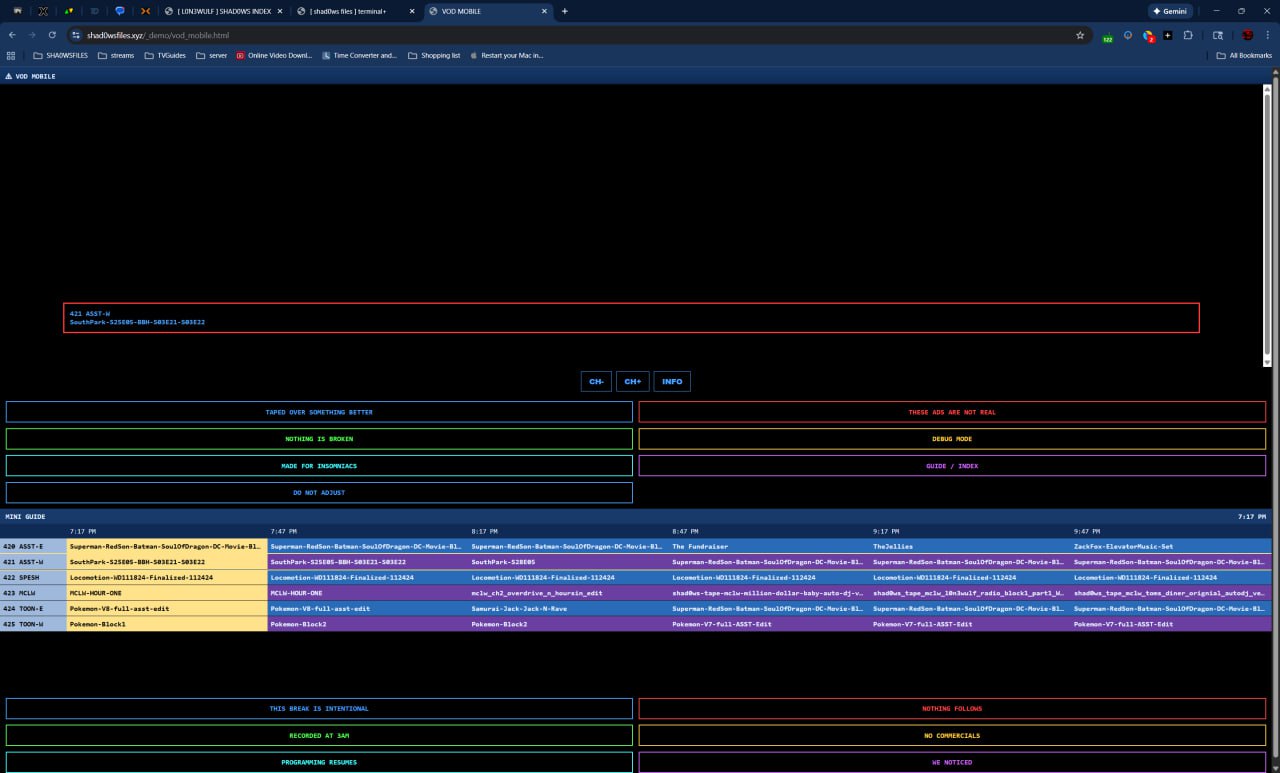1280x773 pixels.
Task: Switch to the shad0ws files terminal+ tab
Action: point(347,11)
